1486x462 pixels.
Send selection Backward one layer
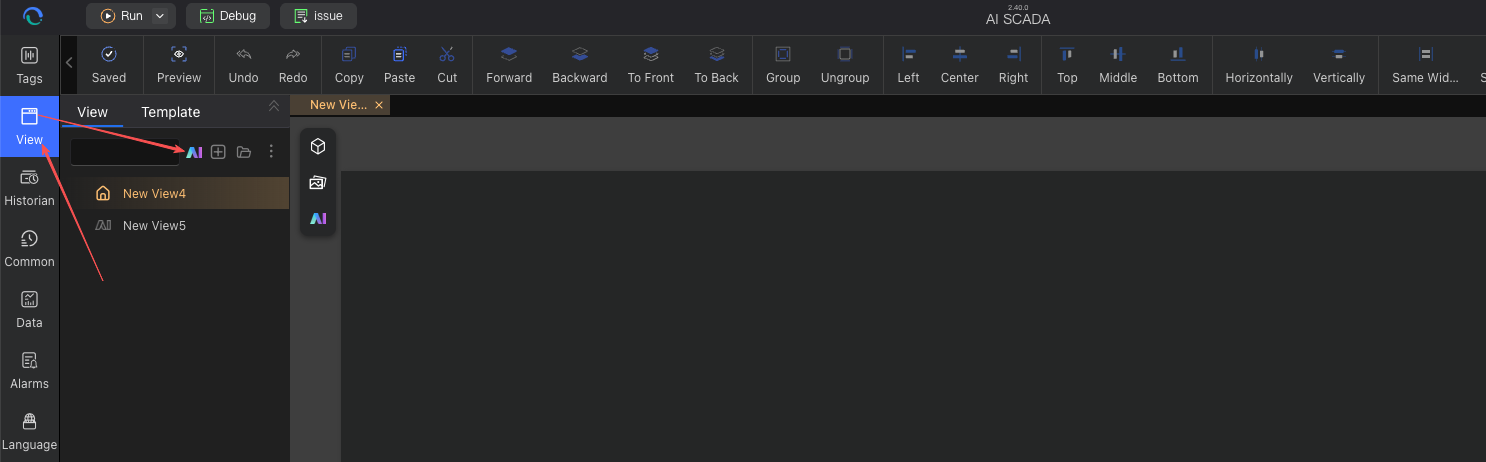(x=580, y=65)
